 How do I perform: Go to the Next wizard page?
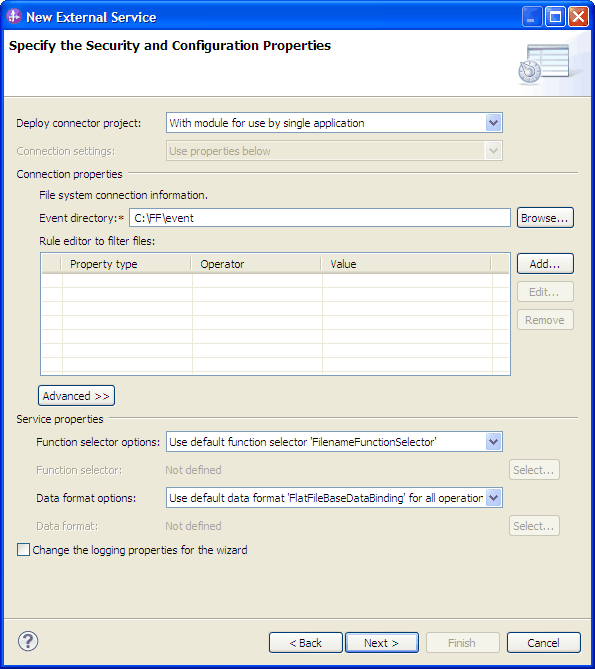382,643
